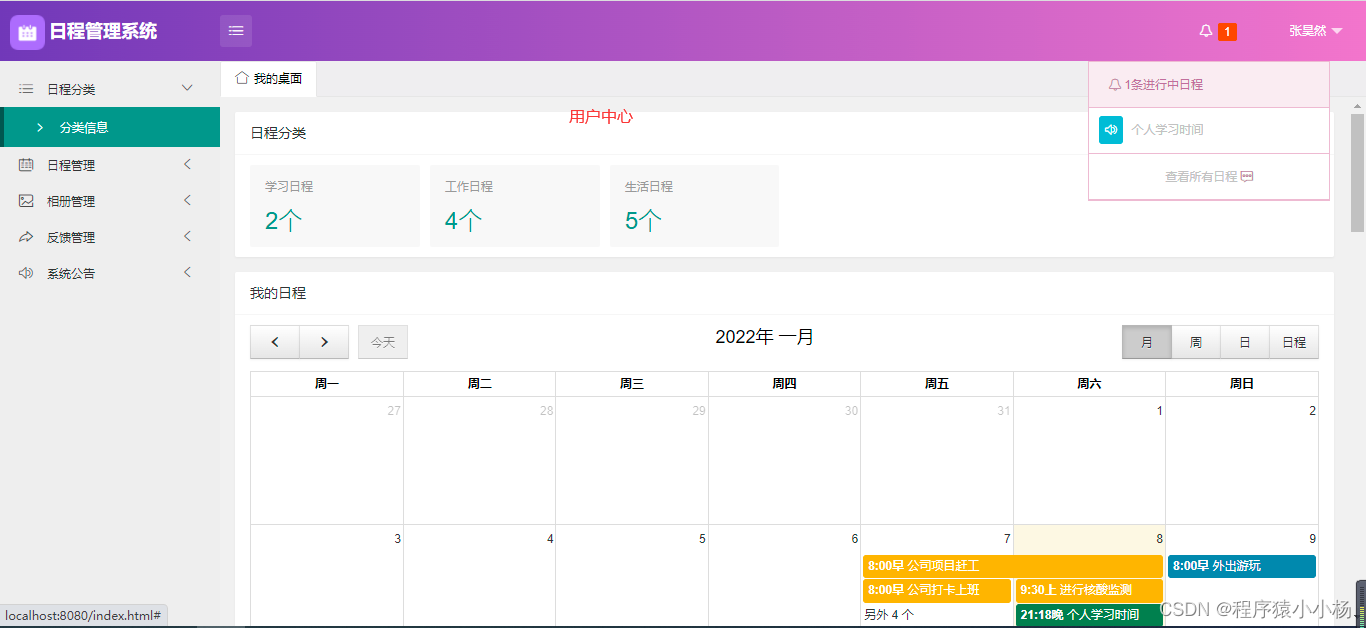Open the 21:18晚 个人学习时间 event
The height and width of the screenshot is (628, 1366).
pos(1089,615)
